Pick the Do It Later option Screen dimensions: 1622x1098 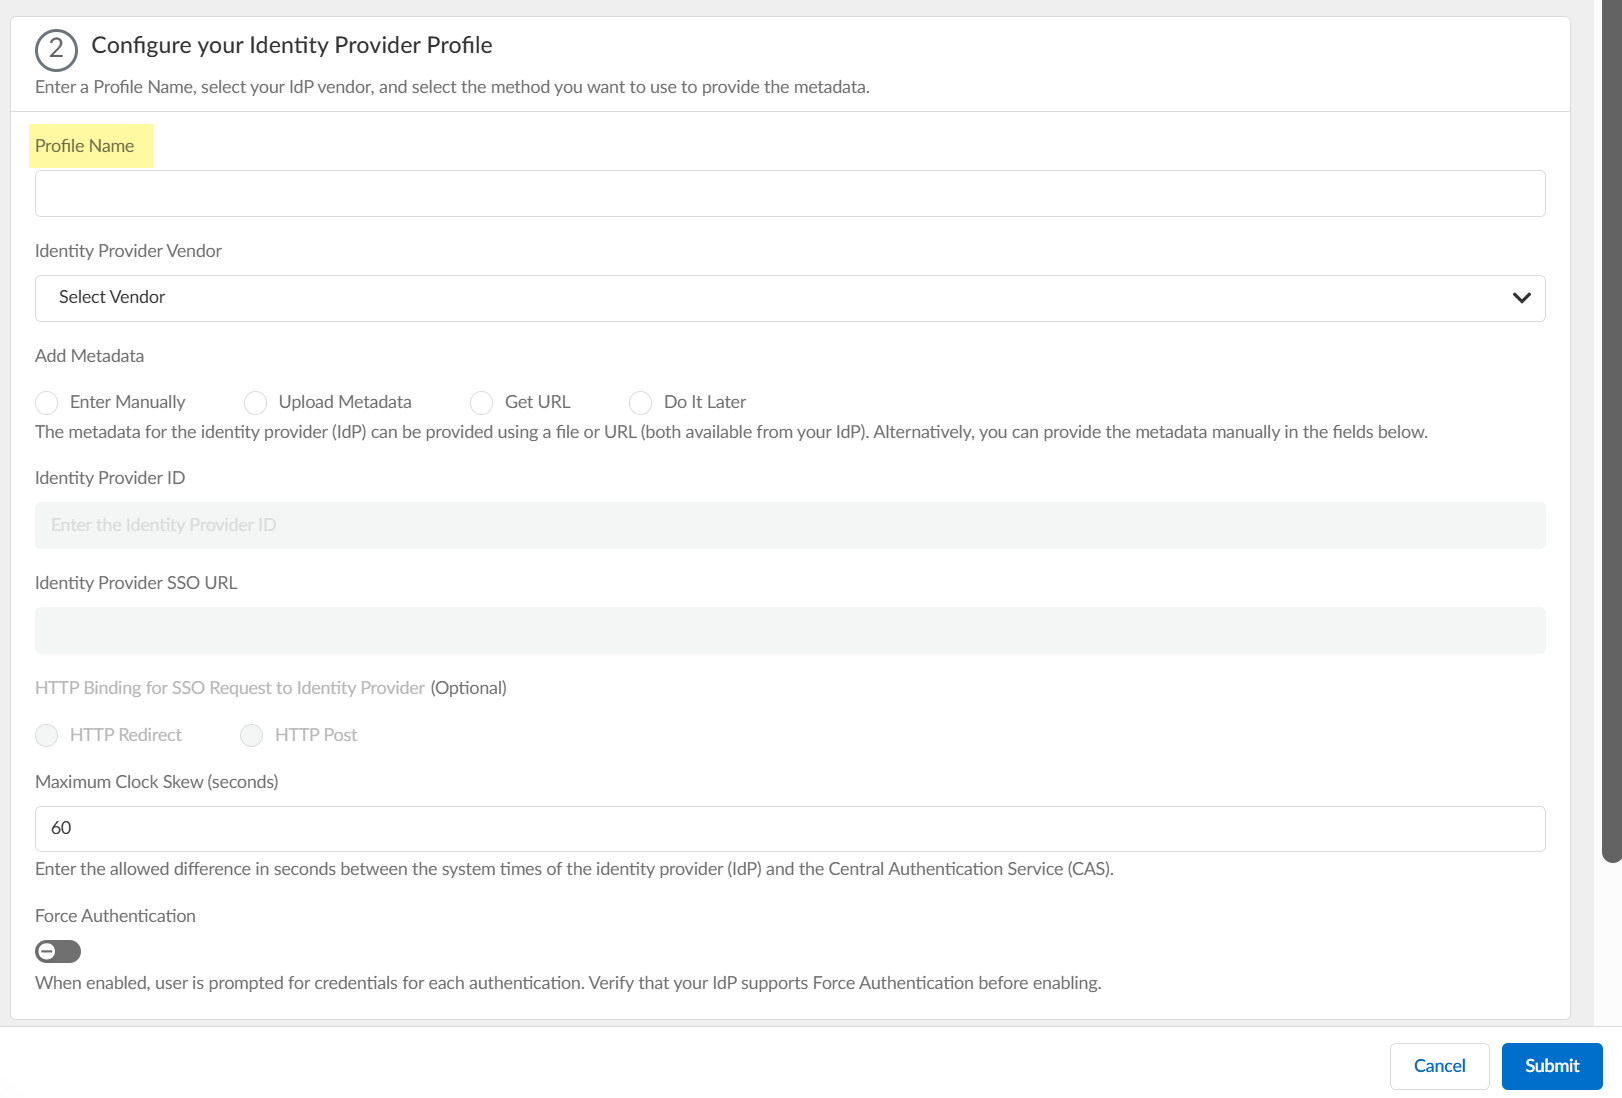click(641, 402)
